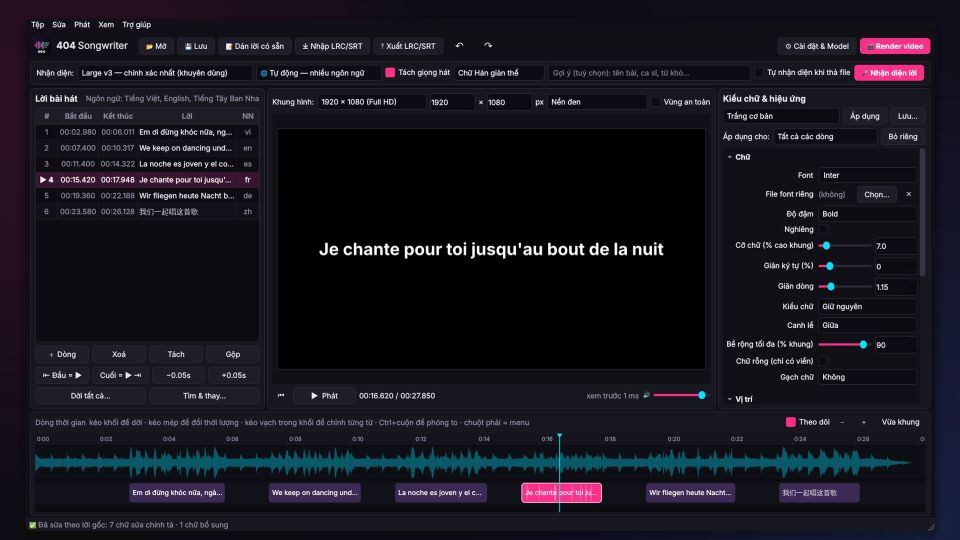
Task: Export lyrics via Xuất LRC/SRT
Action: (x=408, y=46)
